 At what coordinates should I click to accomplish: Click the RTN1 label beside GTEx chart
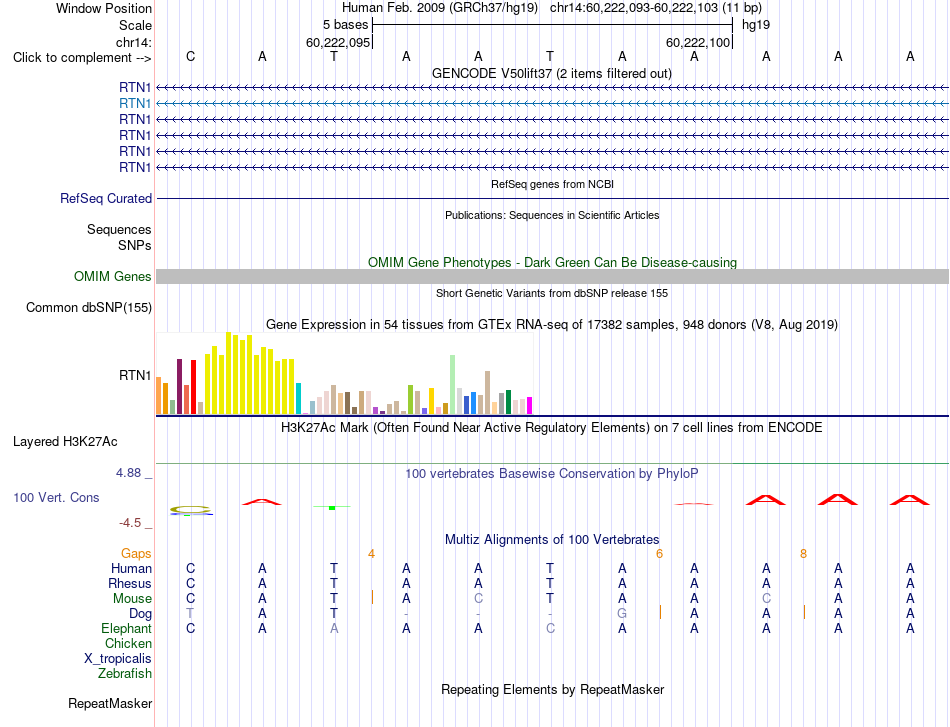(135, 376)
